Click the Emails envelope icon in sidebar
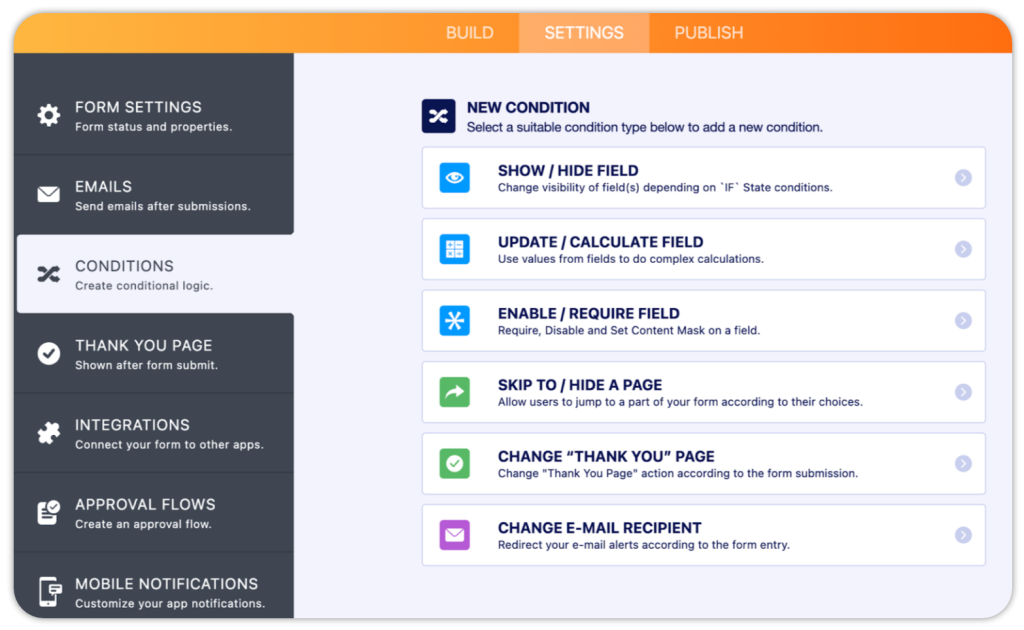 (48, 195)
